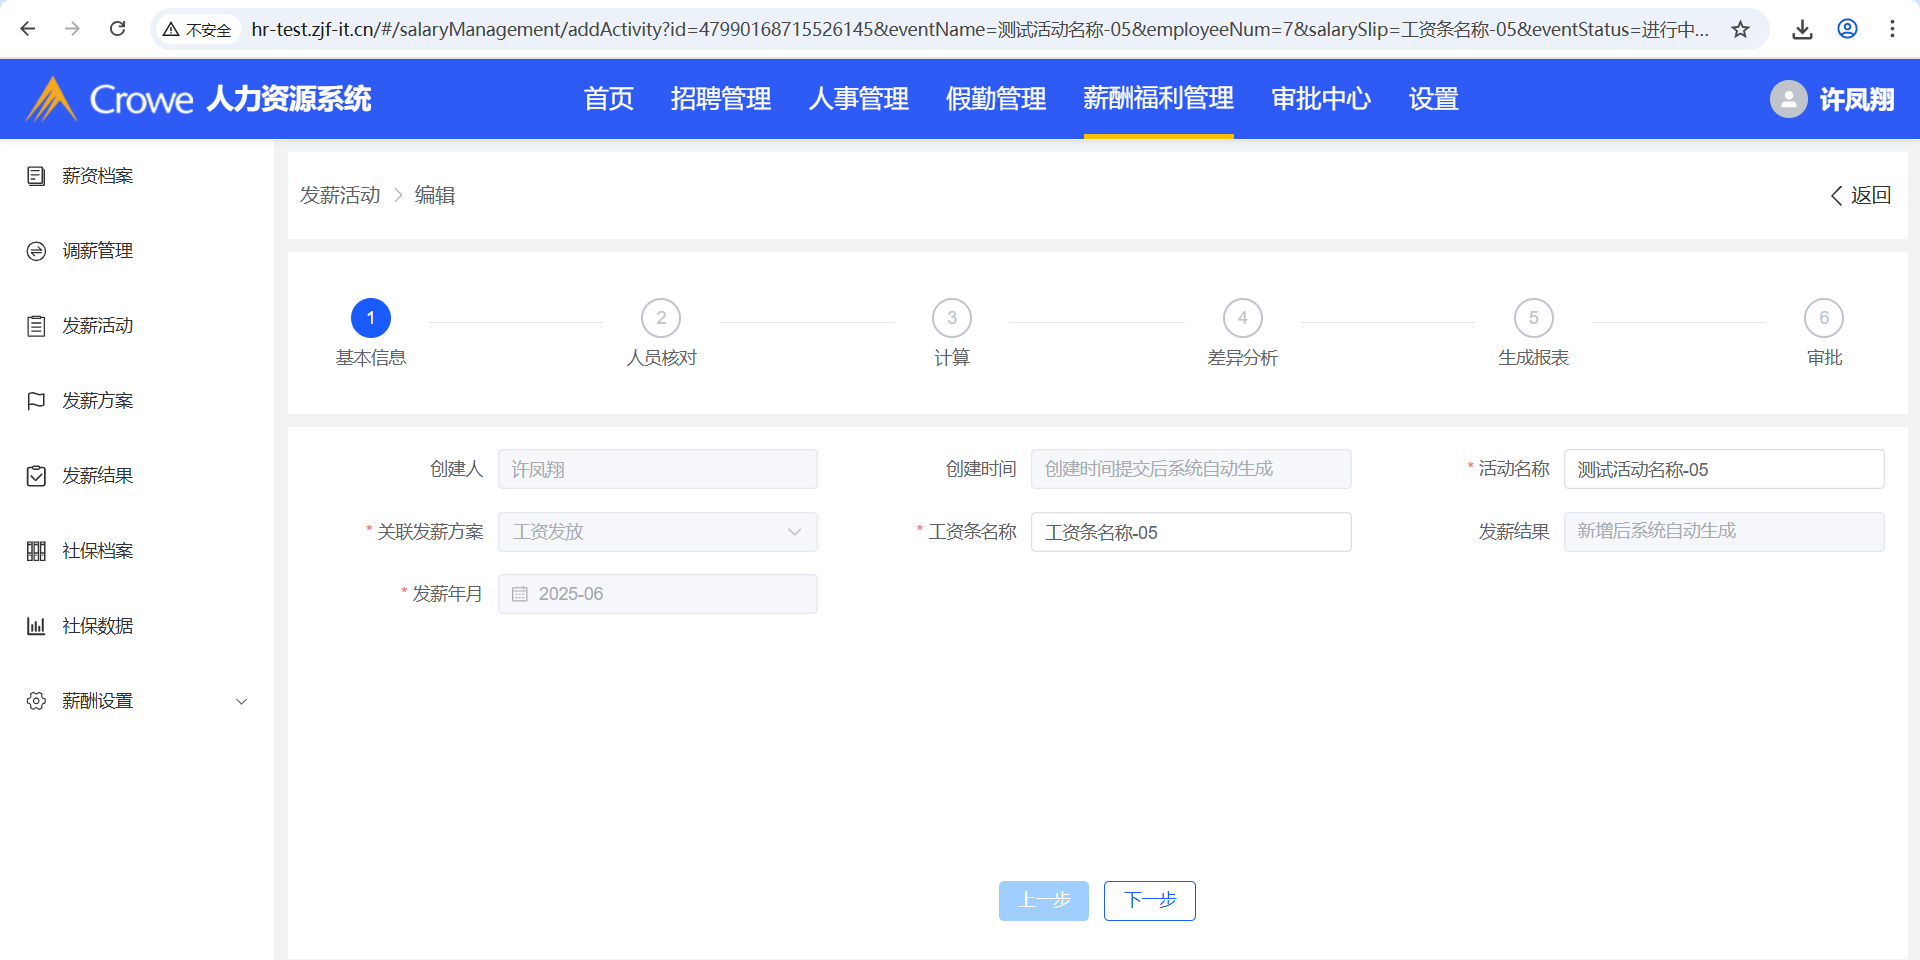
Task: Click the 调薪管理 sidebar icon
Action: [x=36, y=251]
